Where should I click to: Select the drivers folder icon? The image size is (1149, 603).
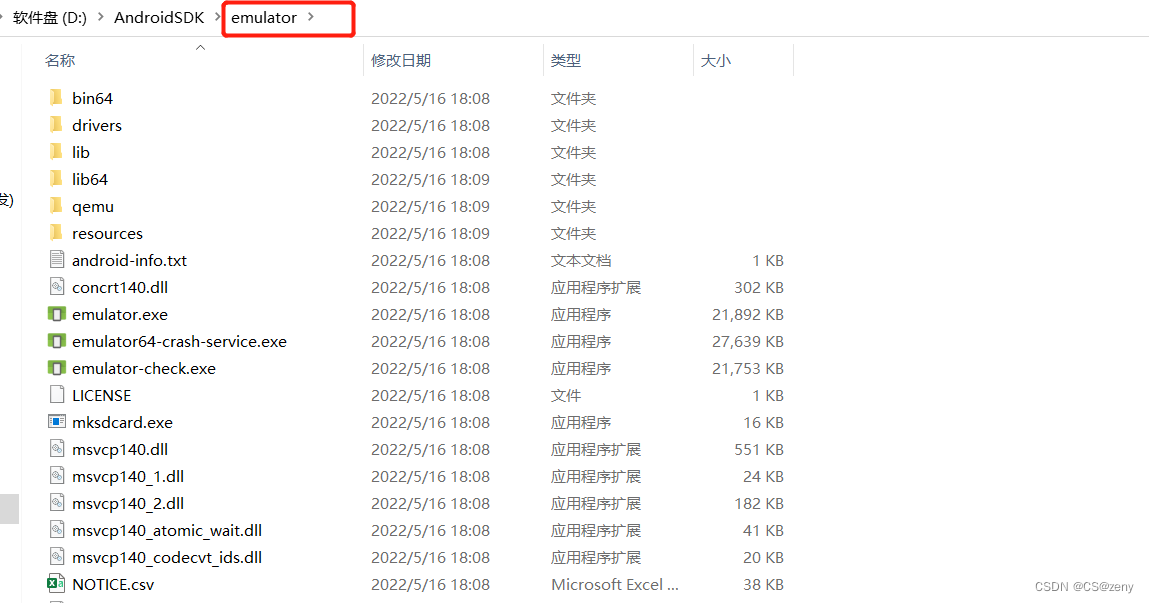coord(56,125)
